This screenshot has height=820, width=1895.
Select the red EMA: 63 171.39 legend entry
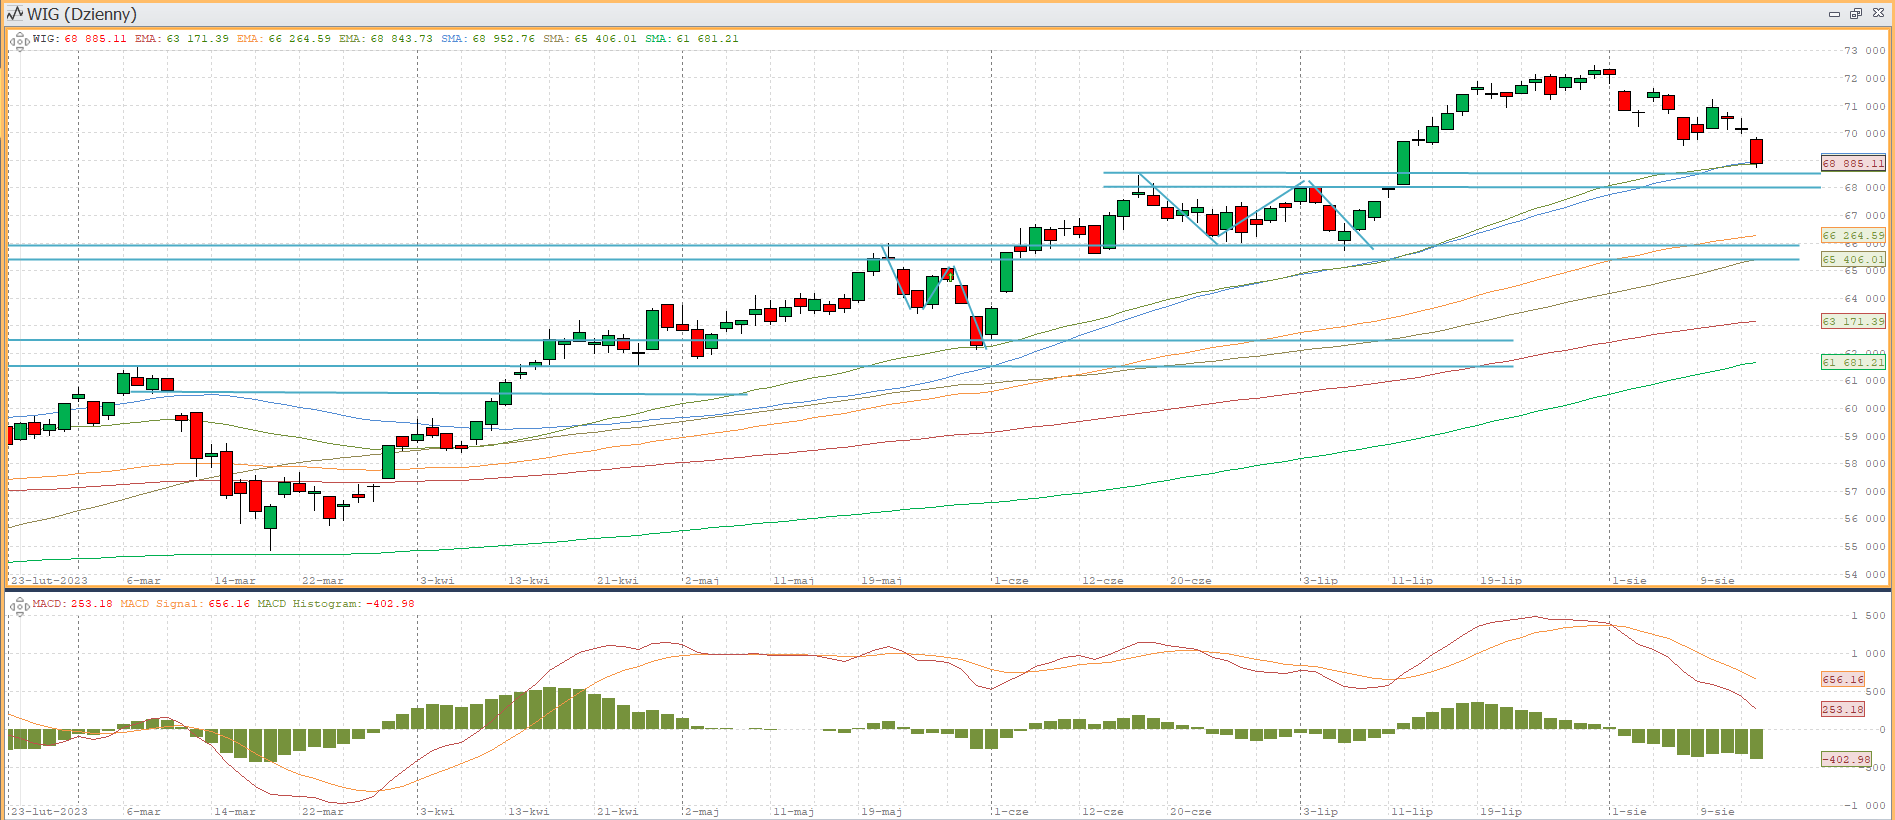[182, 39]
